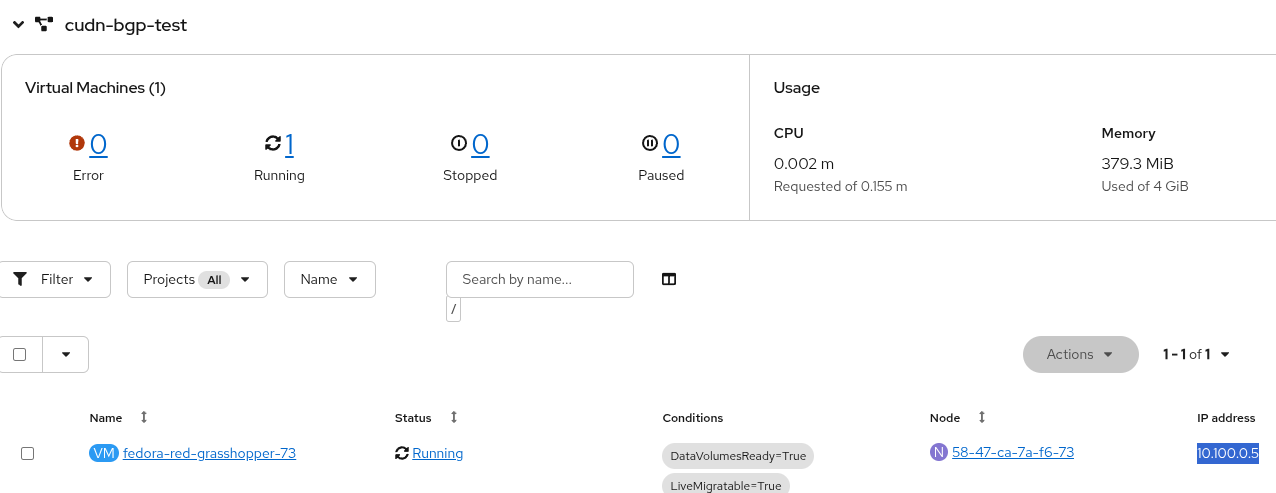Image resolution: width=1276 pixels, height=493 pixels.
Task: Click the Stopped status icon
Action: tap(459, 144)
